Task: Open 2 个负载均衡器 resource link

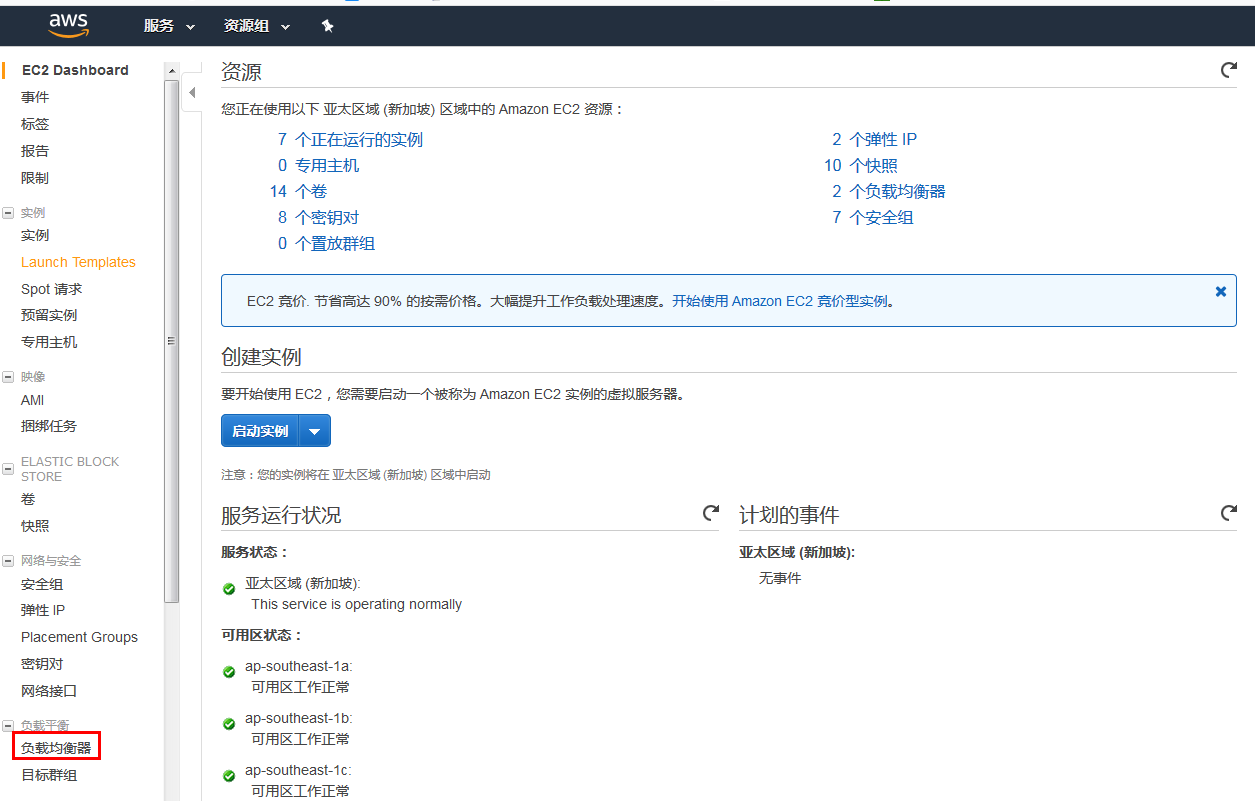Action: pos(888,192)
